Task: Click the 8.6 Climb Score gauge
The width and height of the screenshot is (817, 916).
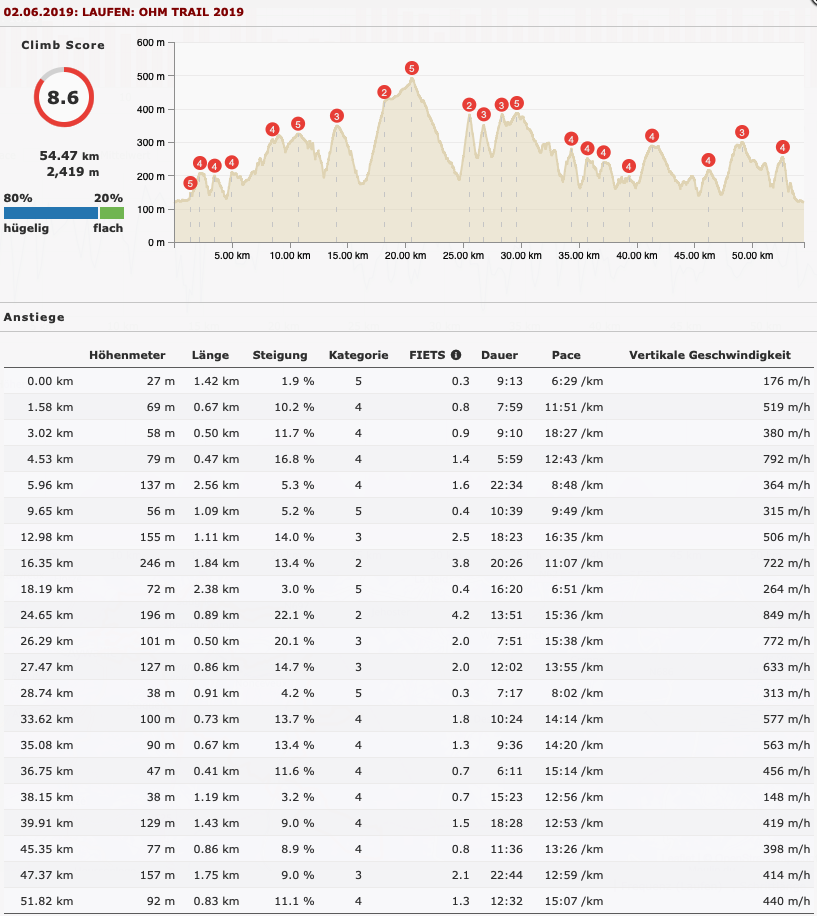Action: (x=64, y=97)
